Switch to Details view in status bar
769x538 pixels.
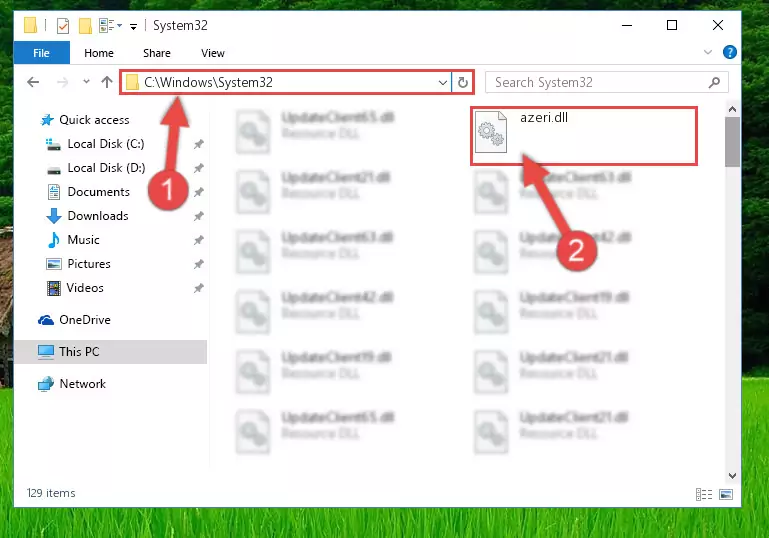[x=704, y=494]
